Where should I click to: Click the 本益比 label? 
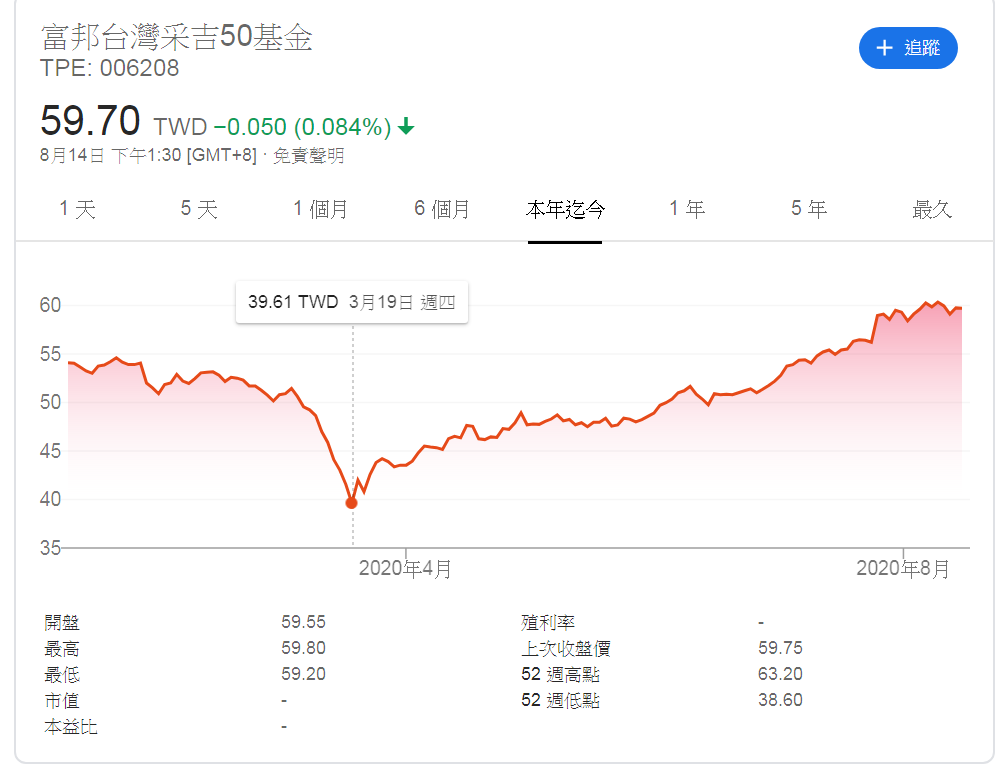pyautogui.click(x=71, y=727)
